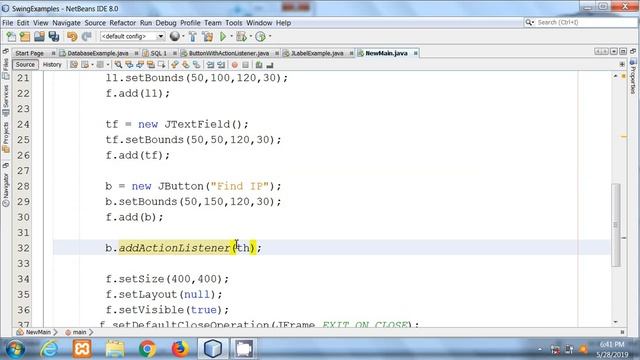Click the Save All toolbar icon
This screenshot has width=640, height=360.
tap(53, 37)
